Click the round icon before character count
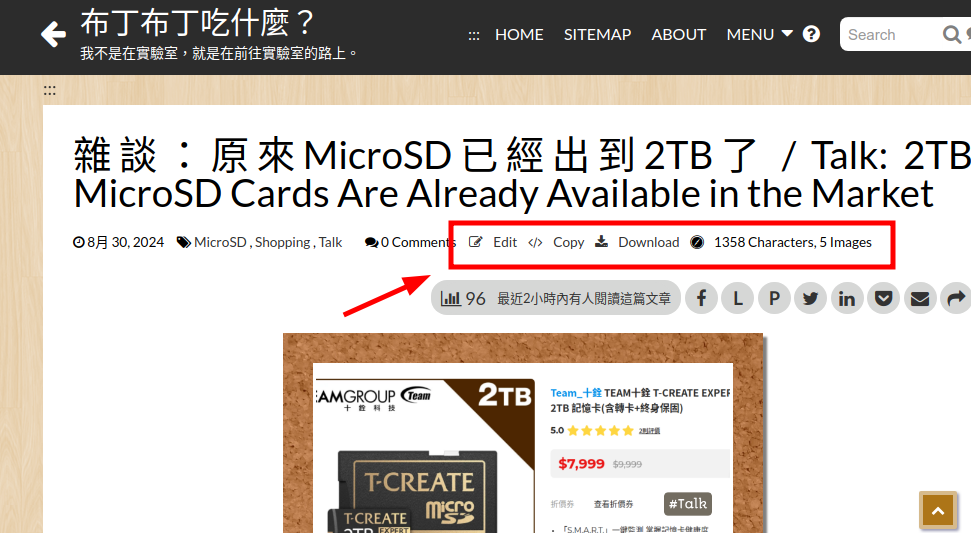 click(x=697, y=242)
